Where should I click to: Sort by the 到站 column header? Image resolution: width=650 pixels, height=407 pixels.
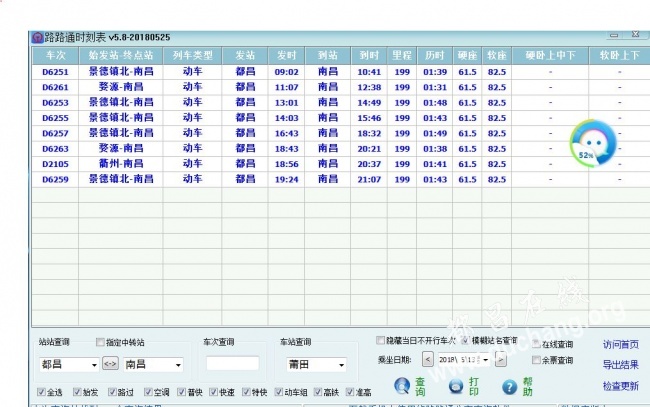point(327,56)
